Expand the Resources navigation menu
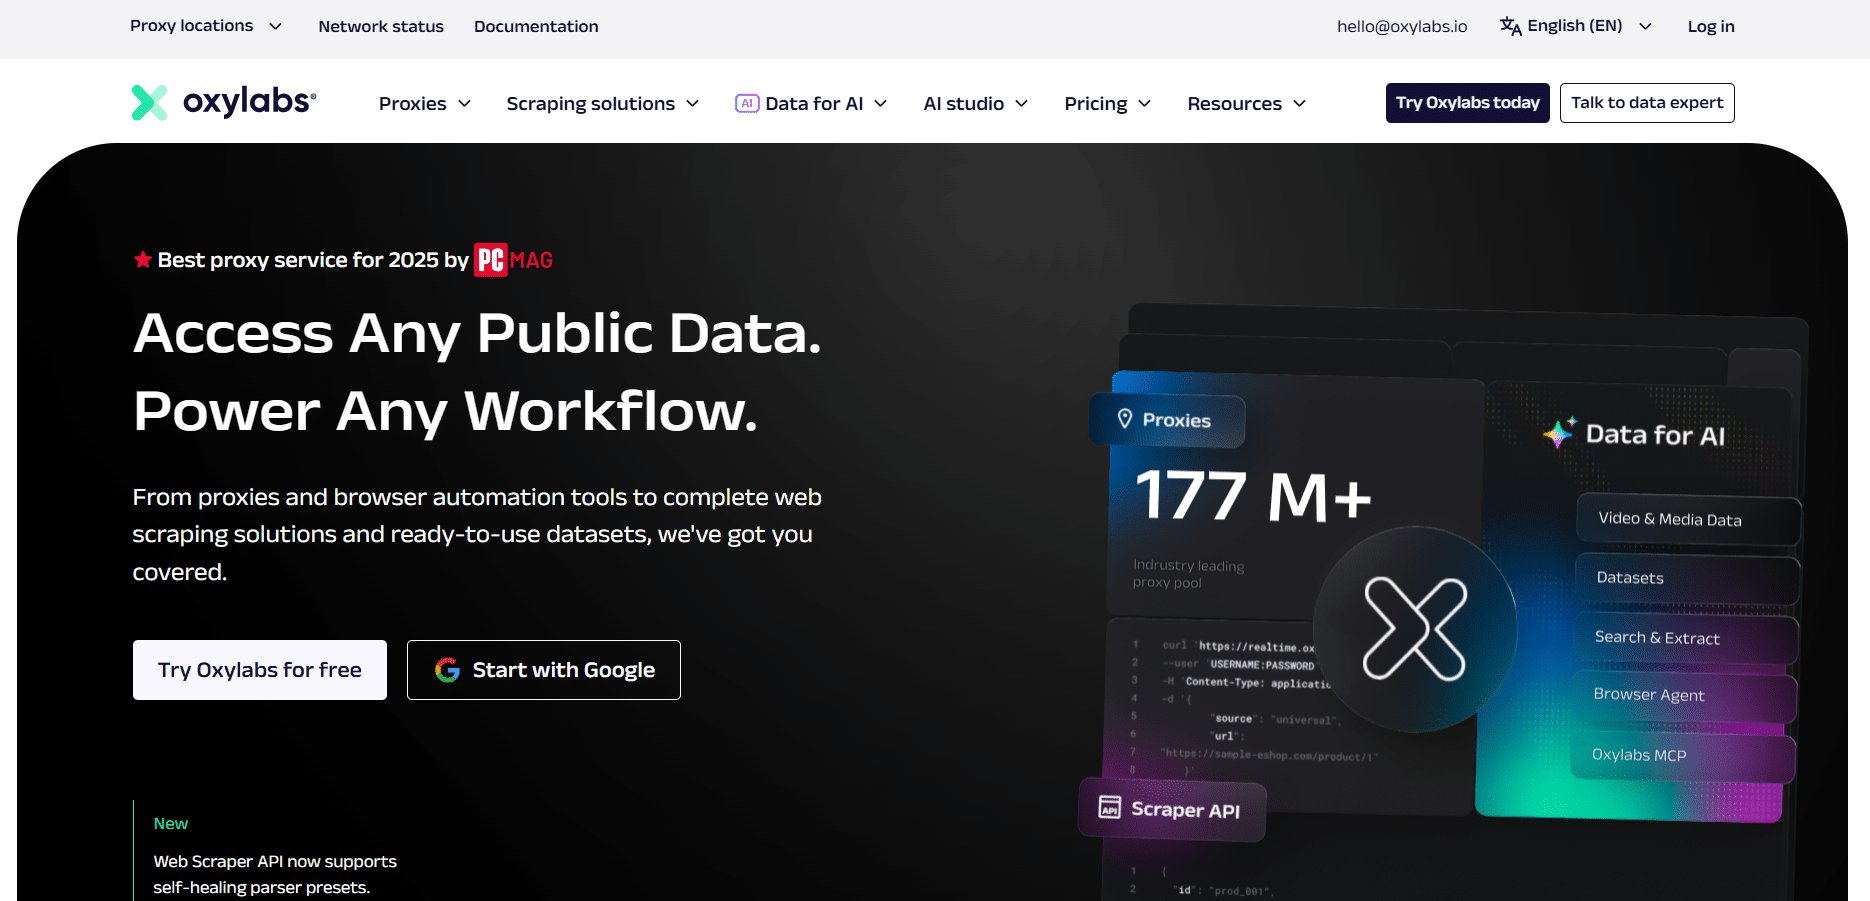This screenshot has width=1870, height=901. coord(1247,103)
